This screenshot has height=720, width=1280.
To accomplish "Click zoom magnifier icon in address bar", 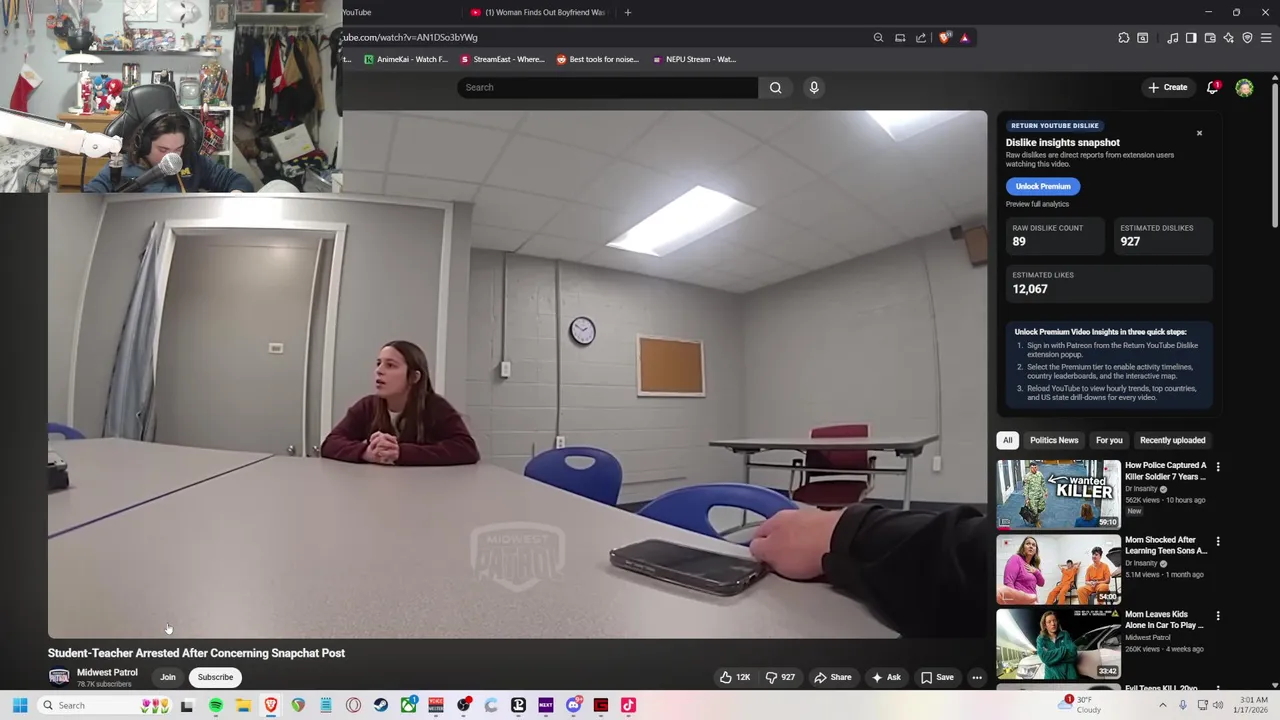I will (878, 38).
